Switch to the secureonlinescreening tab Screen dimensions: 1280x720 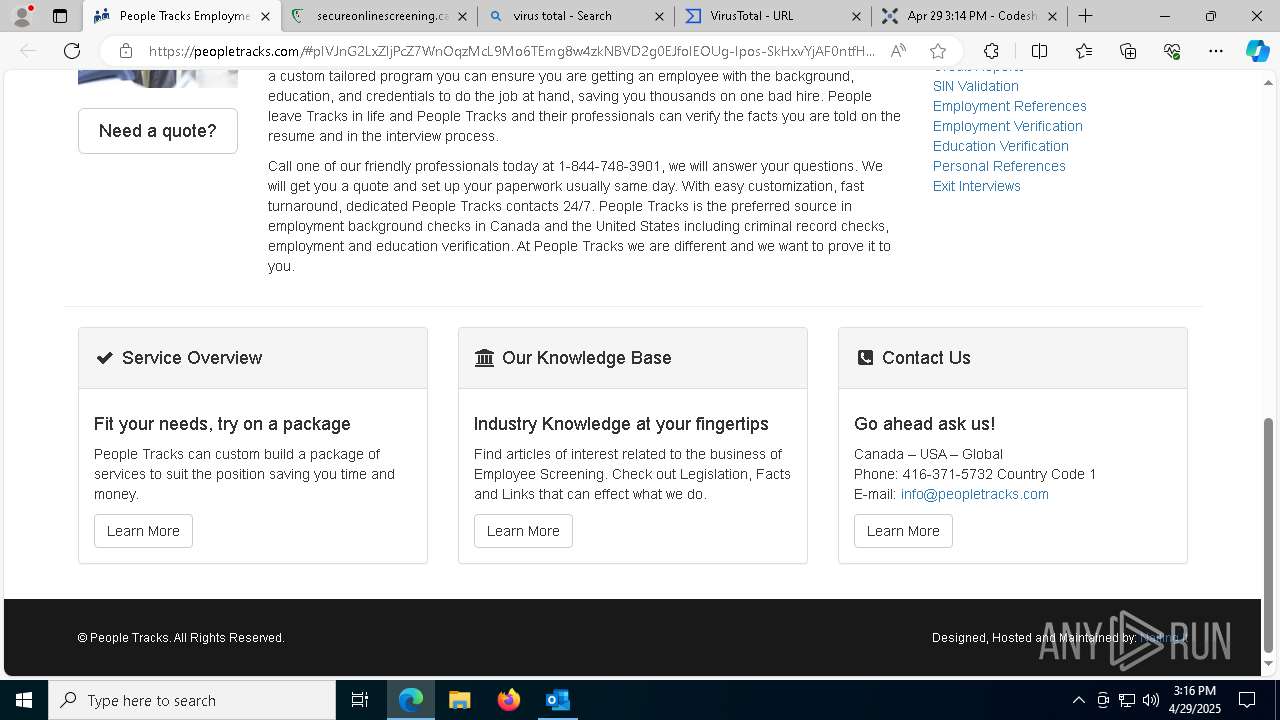coord(379,16)
